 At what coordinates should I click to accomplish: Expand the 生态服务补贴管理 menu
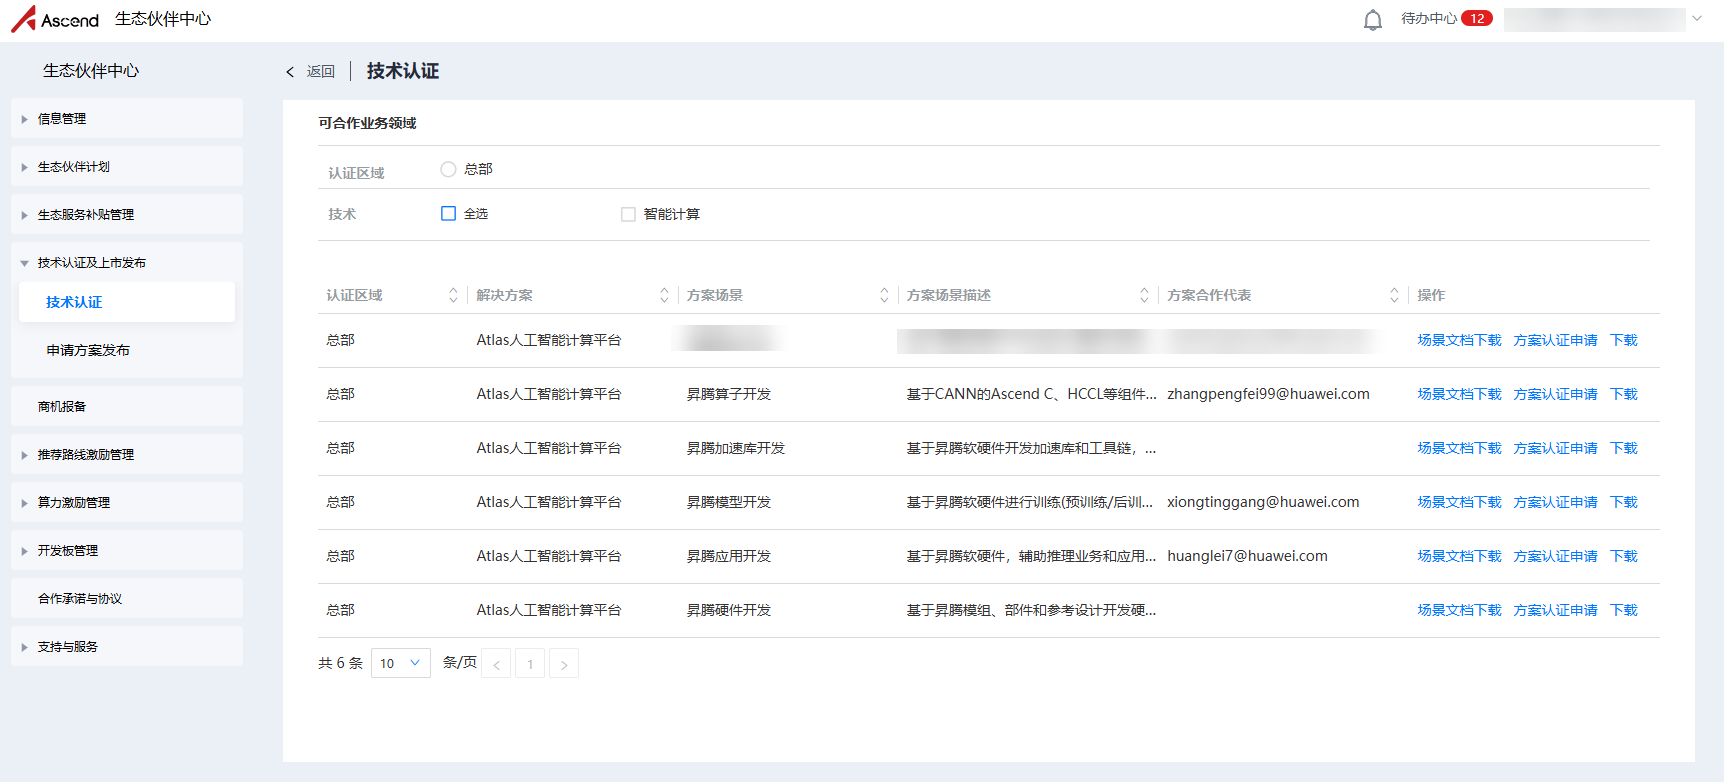127,214
